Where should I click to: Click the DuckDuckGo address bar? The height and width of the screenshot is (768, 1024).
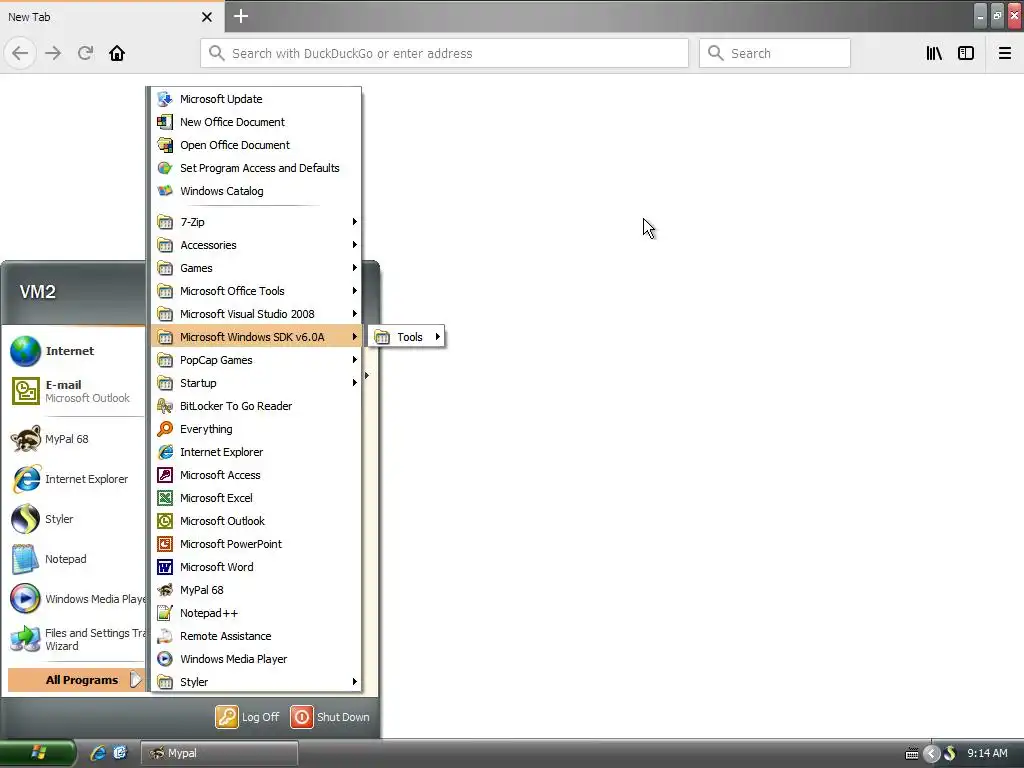coord(444,53)
